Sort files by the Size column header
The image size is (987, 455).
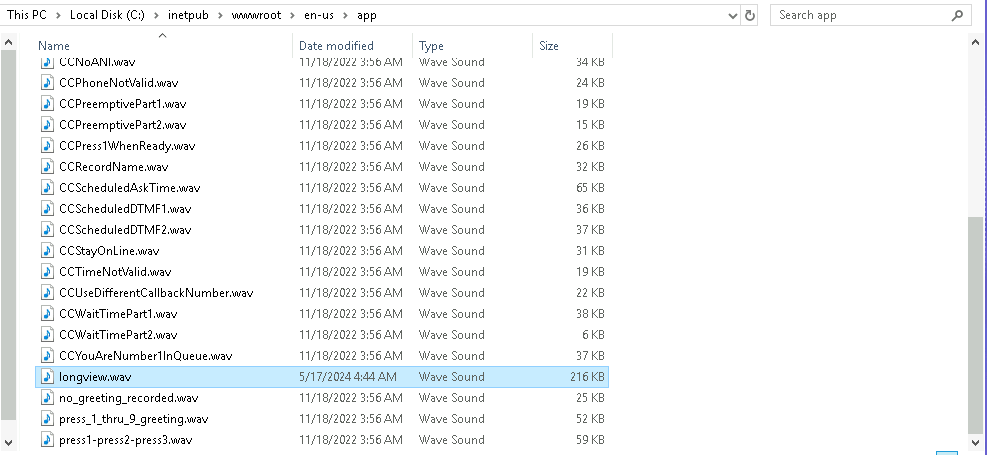(549, 46)
